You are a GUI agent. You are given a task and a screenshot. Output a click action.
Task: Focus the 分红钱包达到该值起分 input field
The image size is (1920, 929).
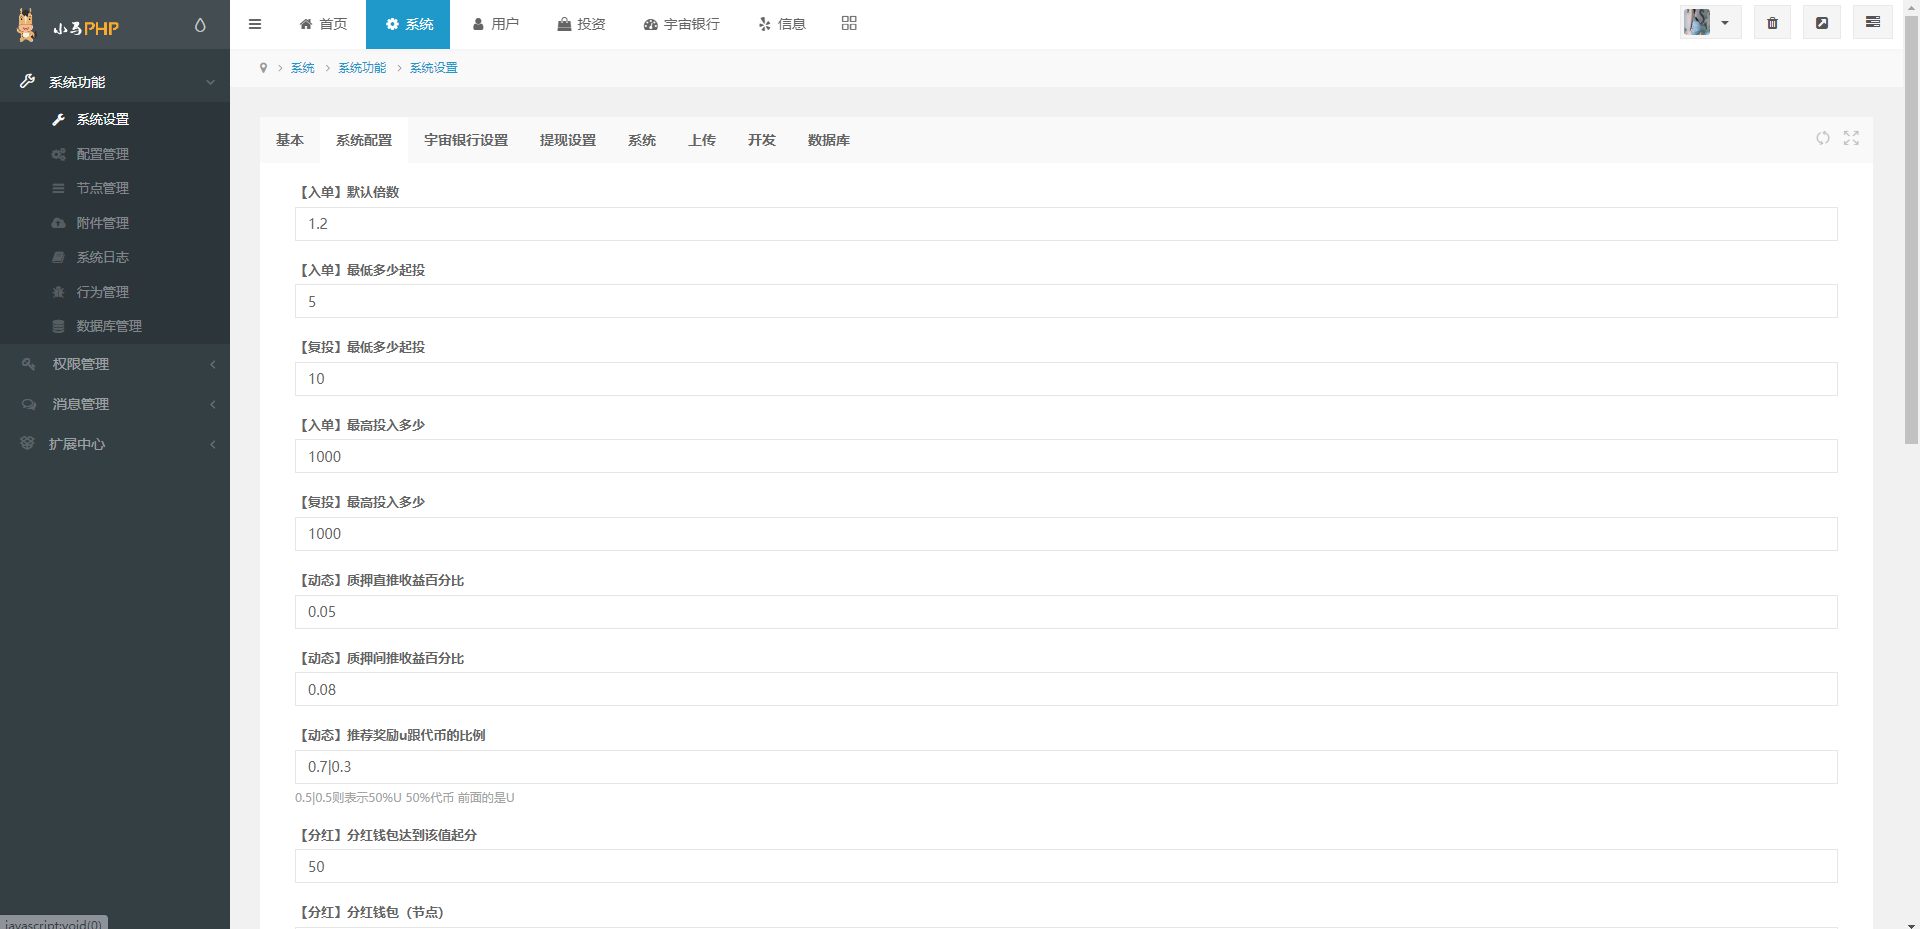tap(1066, 866)
